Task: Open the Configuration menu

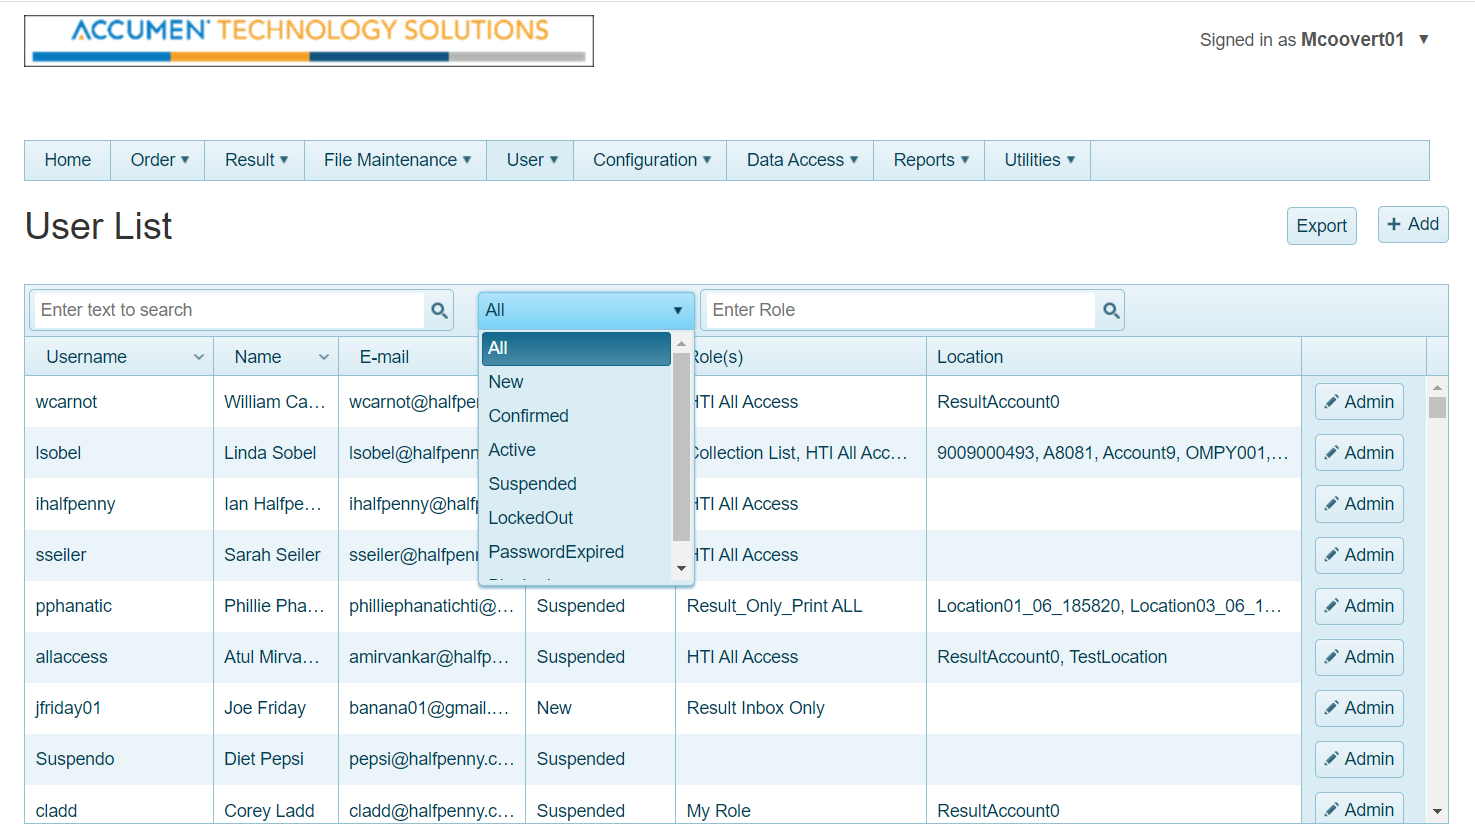Action: tap(651, 160)
